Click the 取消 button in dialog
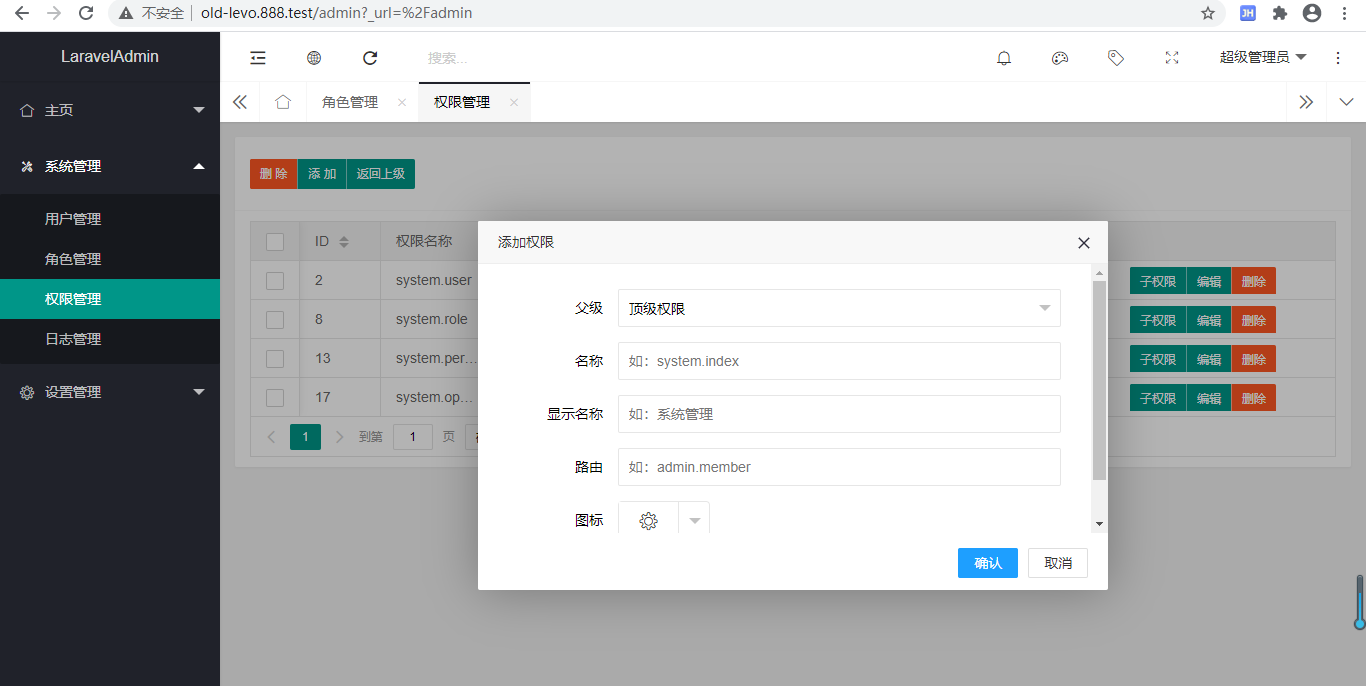The image size is (1366, 686). coord(1058,563)
